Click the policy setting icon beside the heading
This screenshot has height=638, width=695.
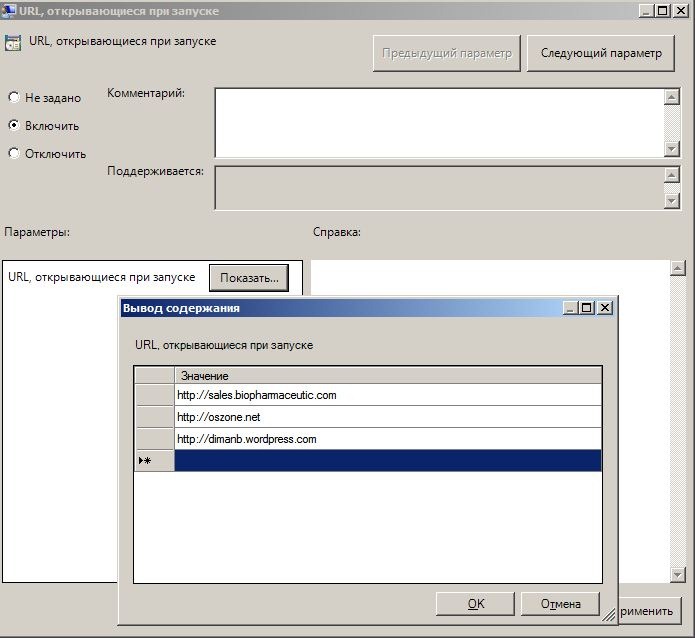tap(13, 43)
